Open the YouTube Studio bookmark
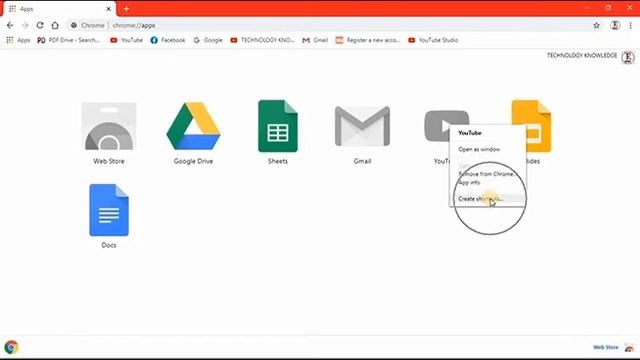This screenshot has width=640, height=360. (433, 40)
